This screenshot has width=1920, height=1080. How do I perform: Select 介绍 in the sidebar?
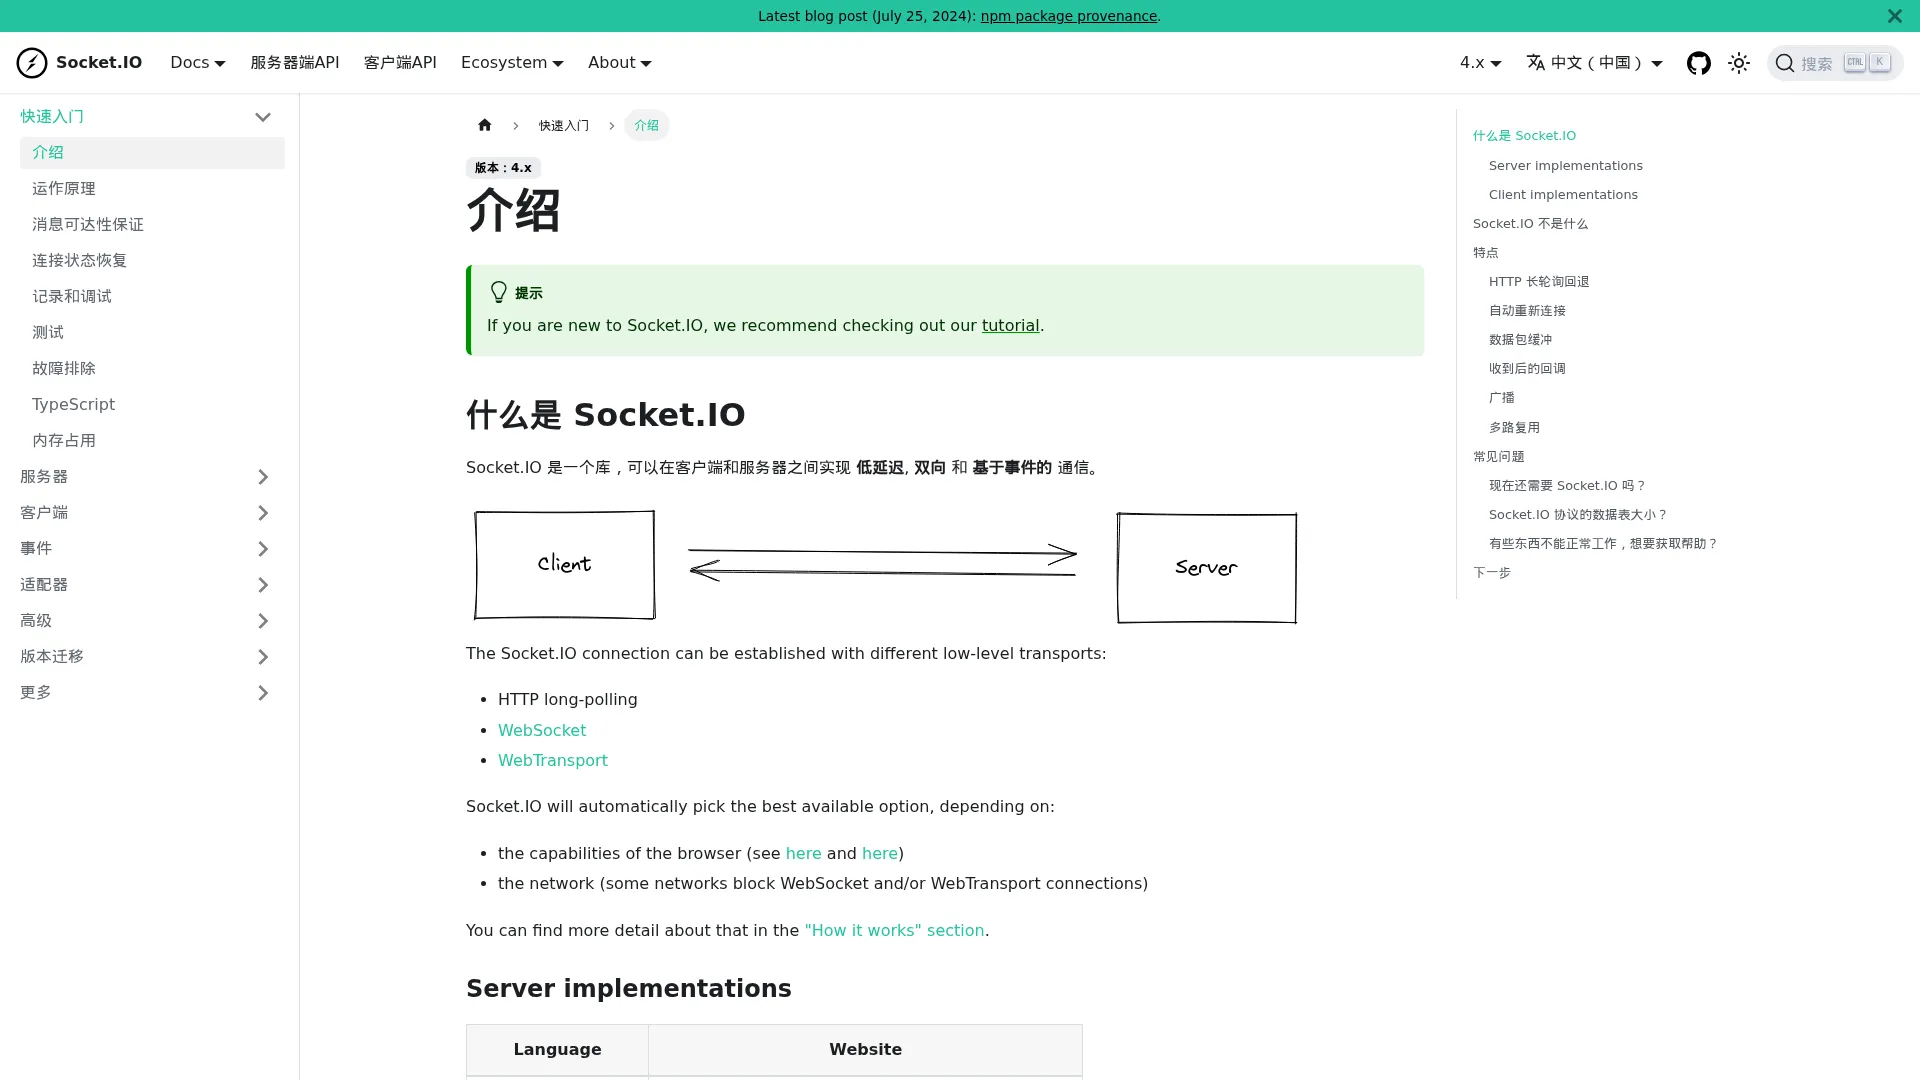click(x=152, y=152)
